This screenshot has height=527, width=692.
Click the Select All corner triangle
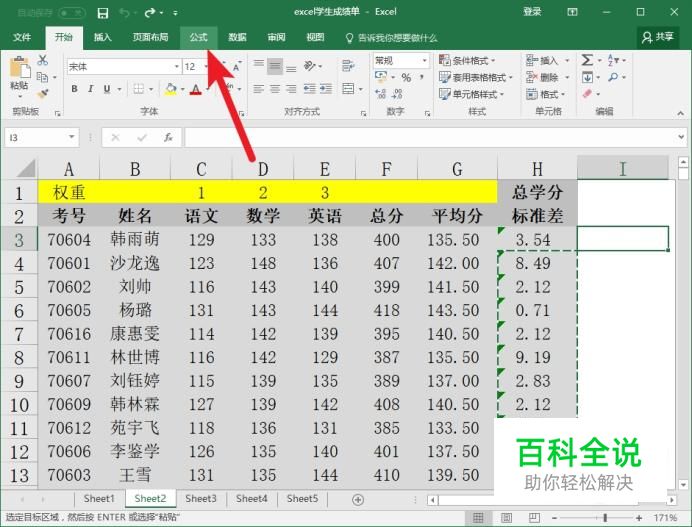point(26,168)
